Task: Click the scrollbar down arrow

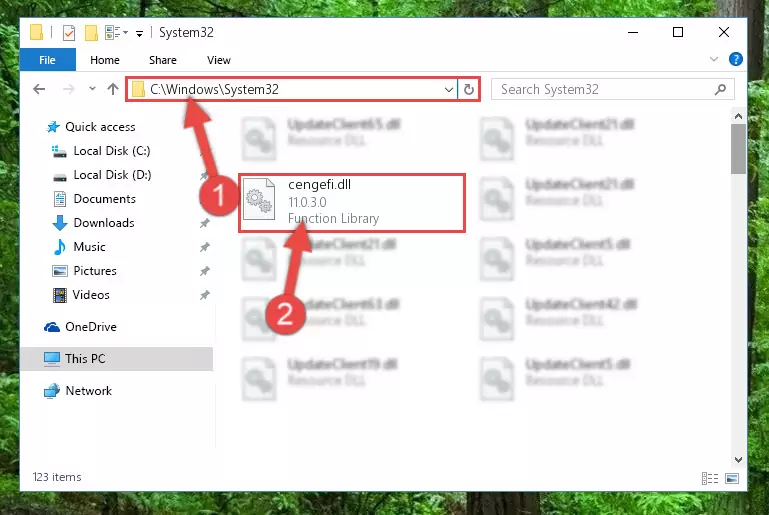Action: (738, 460)
